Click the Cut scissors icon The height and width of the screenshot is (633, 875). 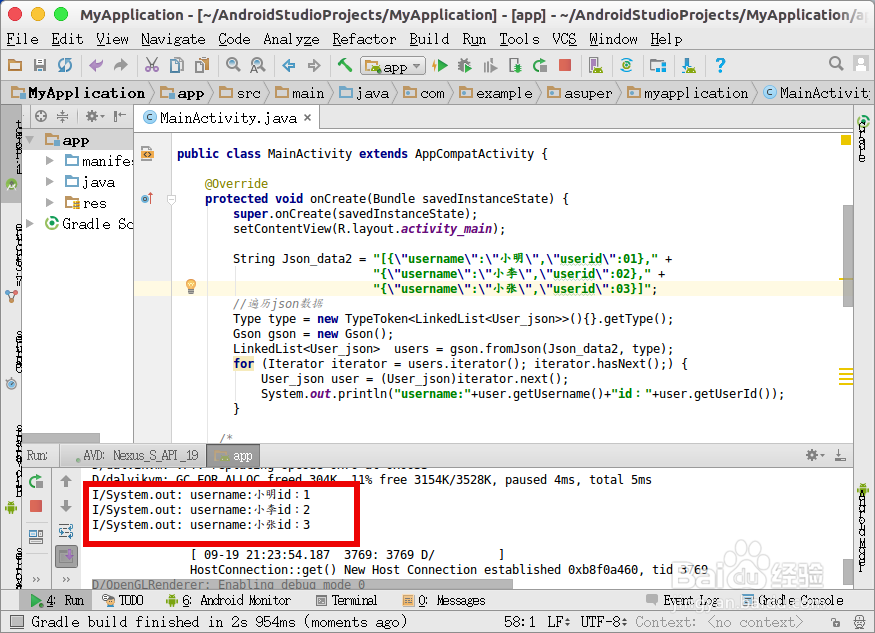point(151,65)
